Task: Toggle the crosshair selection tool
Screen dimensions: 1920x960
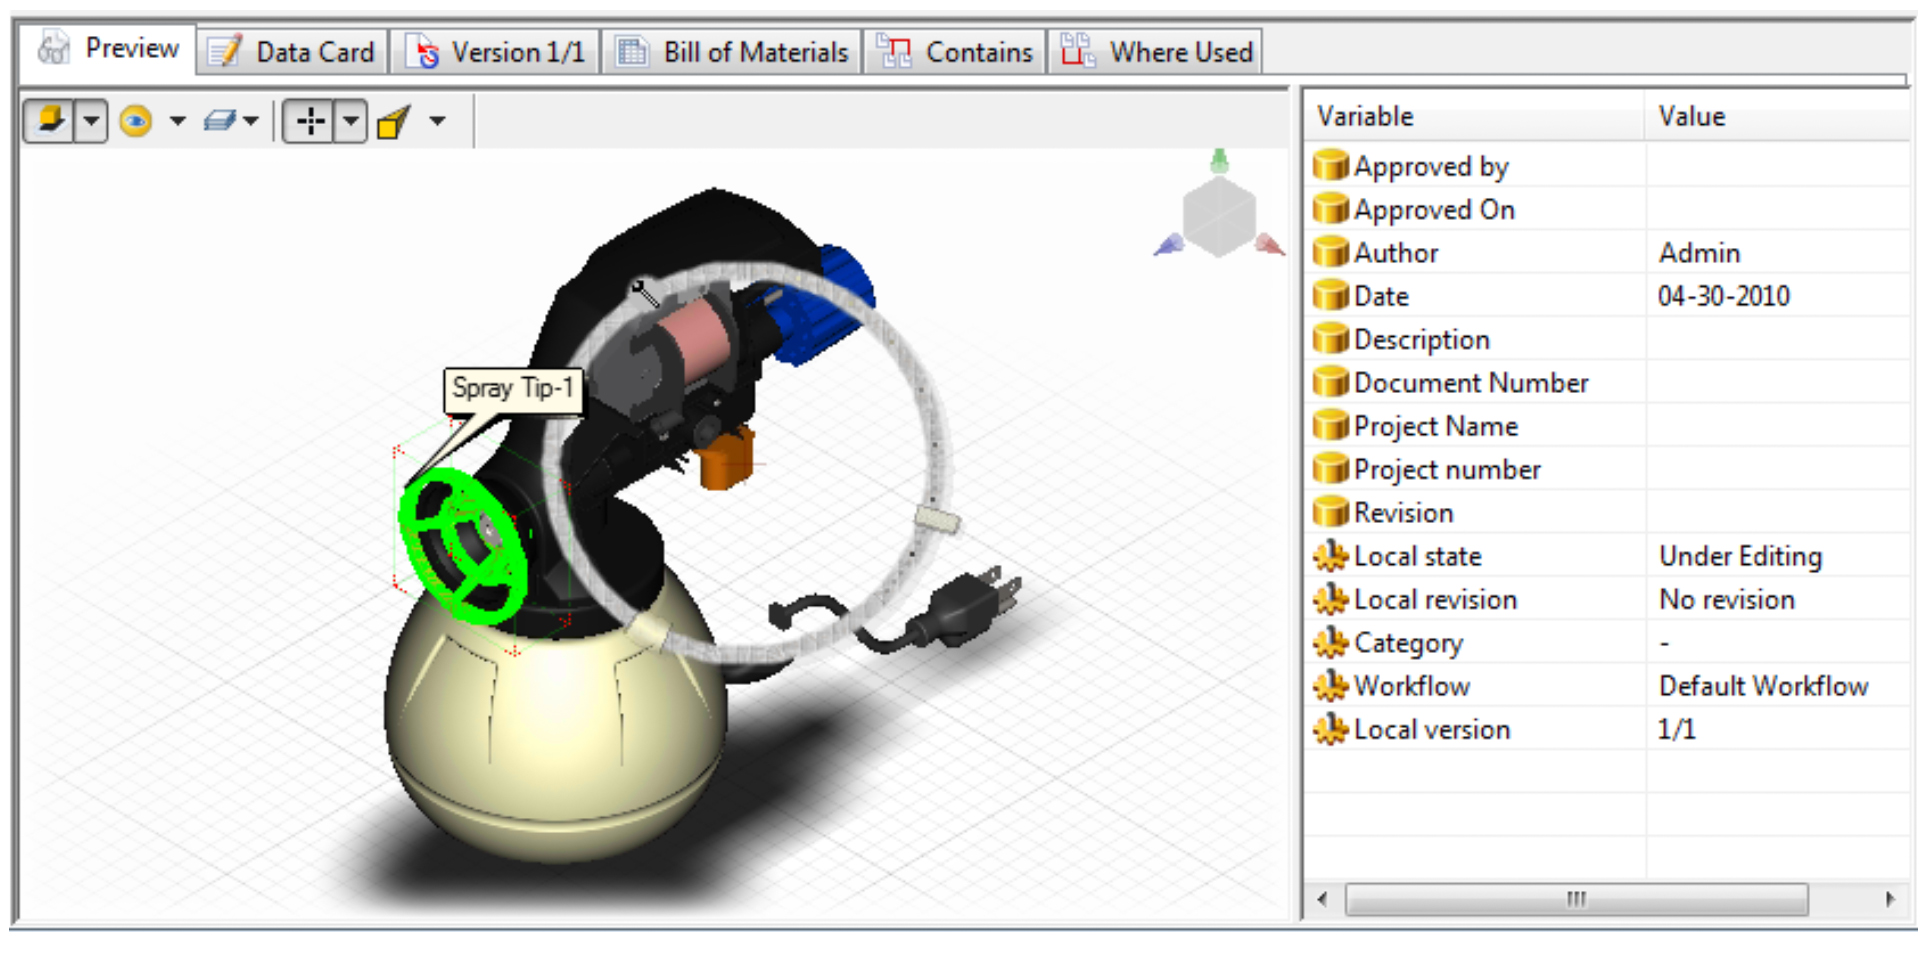Action: point(310,121)
